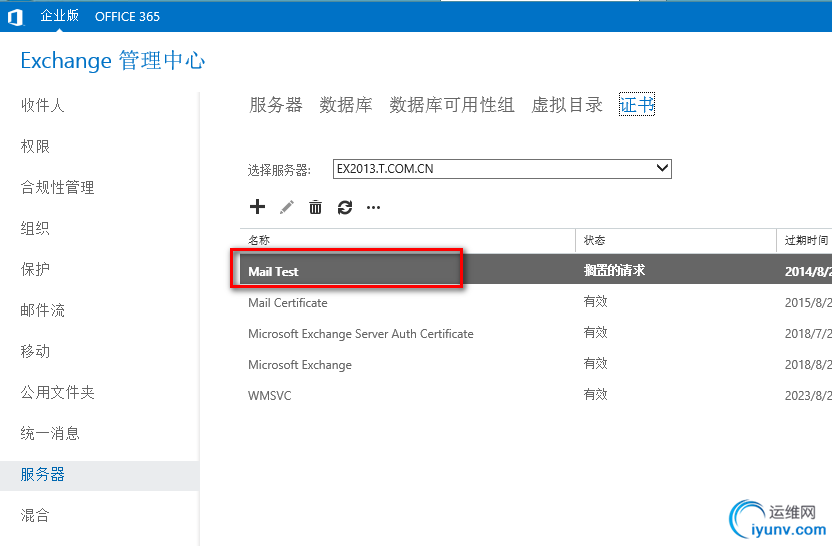The height and width of the screenshot is (546, 832).
Task: Open the 数据库可用性组 tab
Action: click(x=452, y=105)
